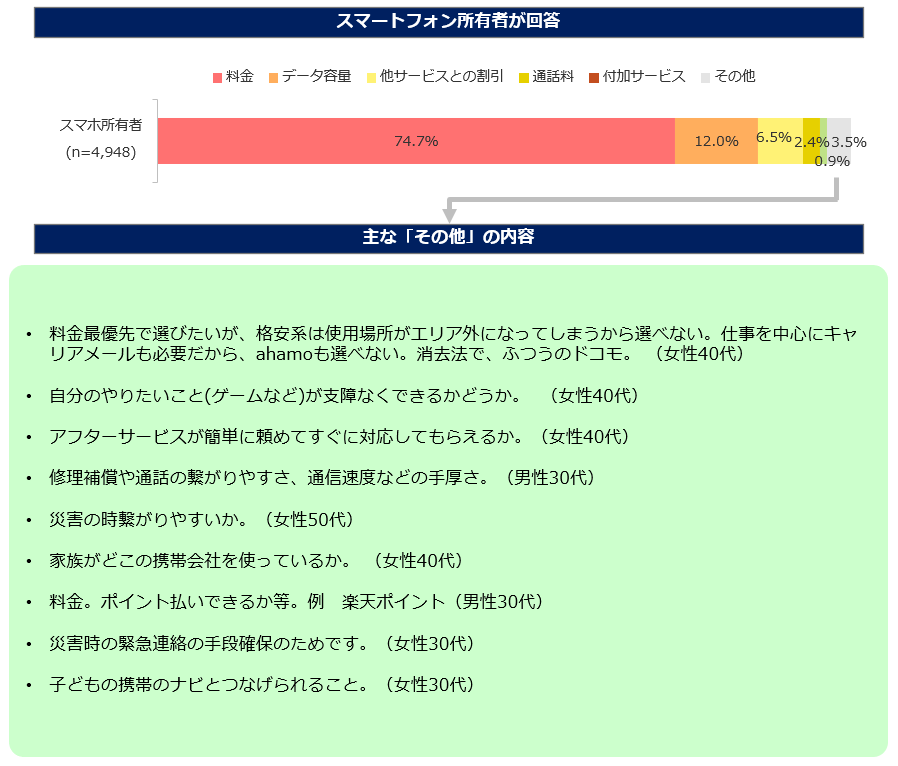Click the orange データ容量 legend swatch
The width and height of the screenshot is (898, 766).
tap(273, 78)
